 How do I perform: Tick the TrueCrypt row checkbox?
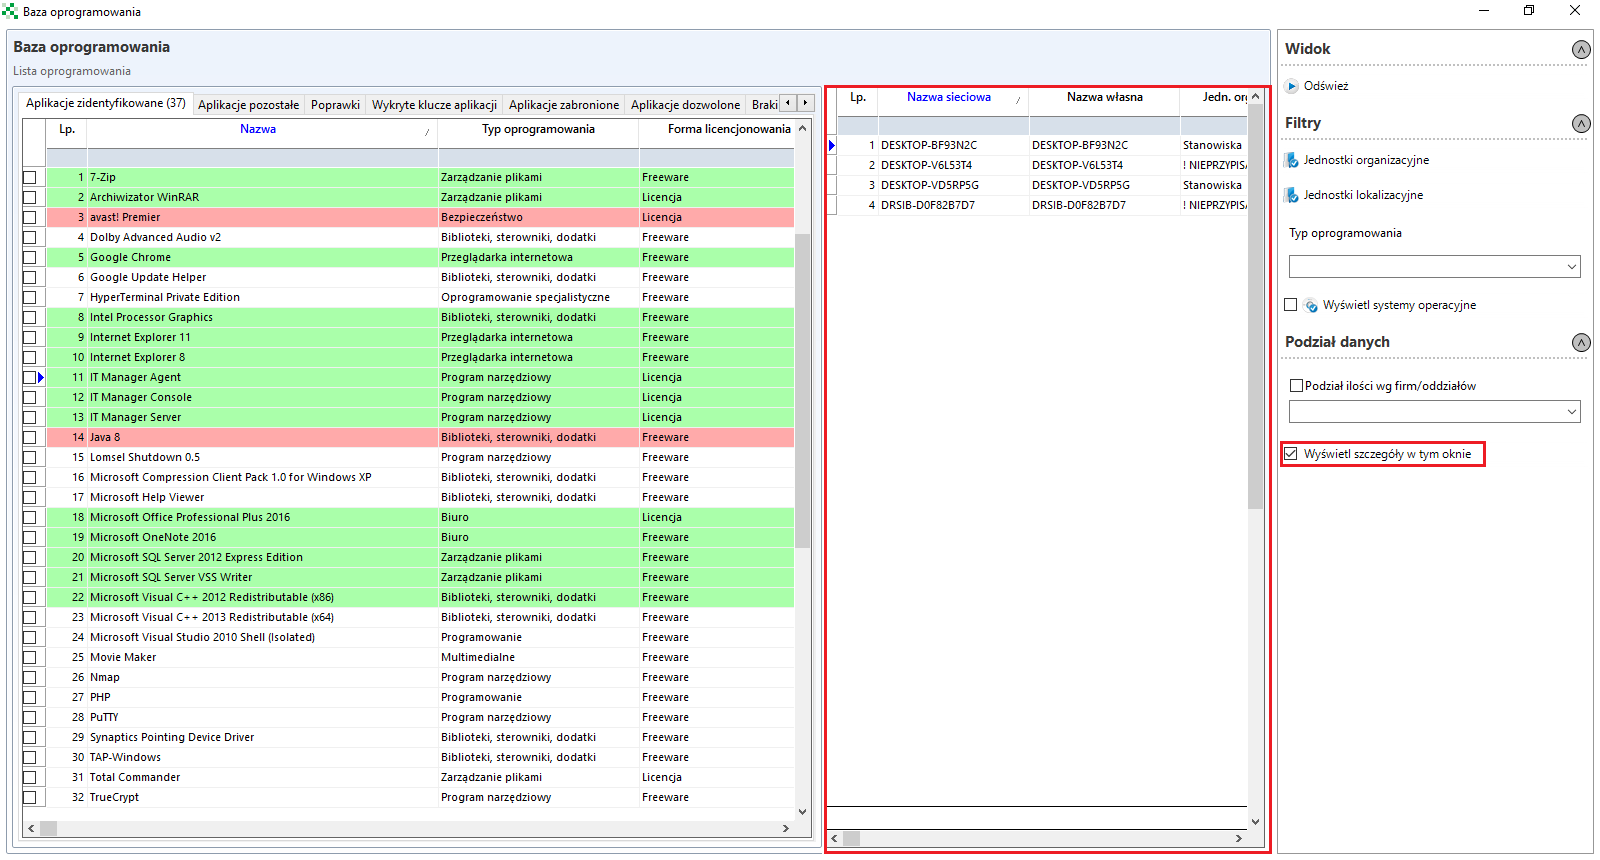(30, 797)
